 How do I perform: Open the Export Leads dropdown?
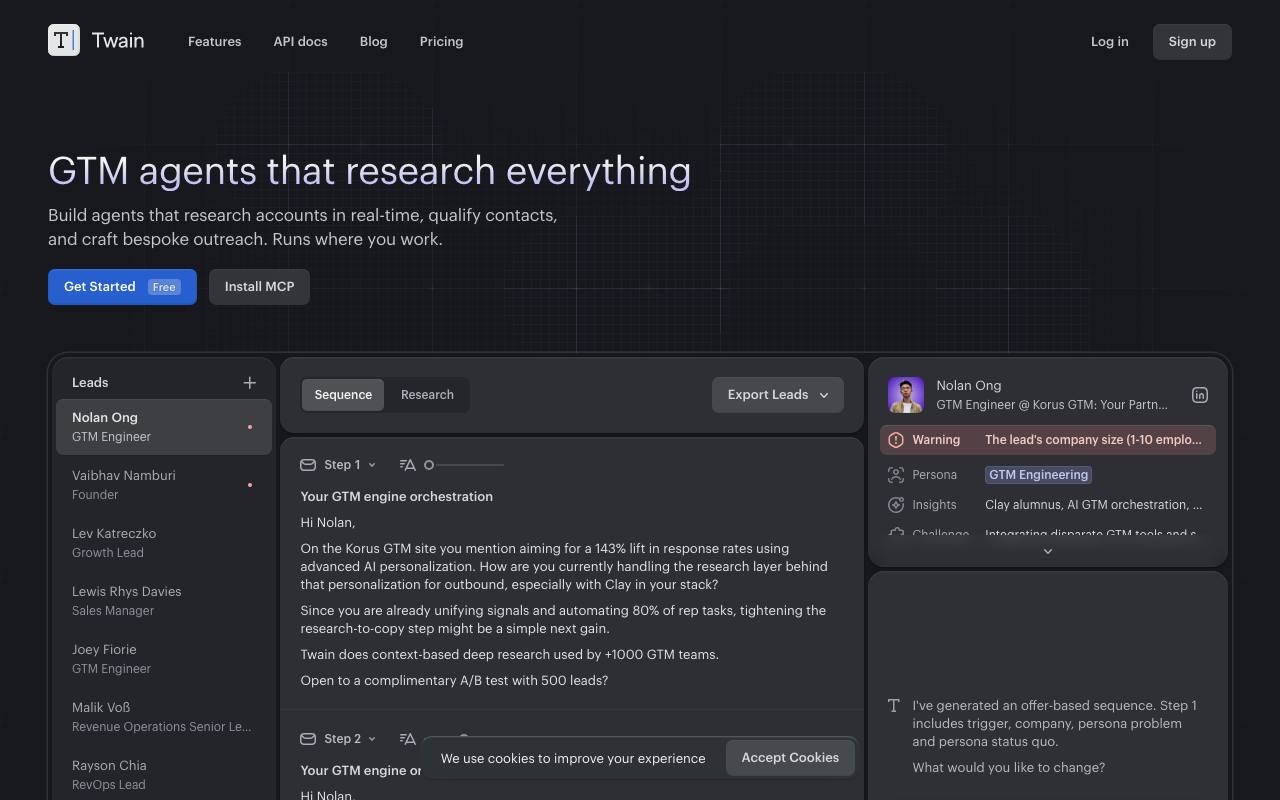pyautogui.click(x=778, y=394)
